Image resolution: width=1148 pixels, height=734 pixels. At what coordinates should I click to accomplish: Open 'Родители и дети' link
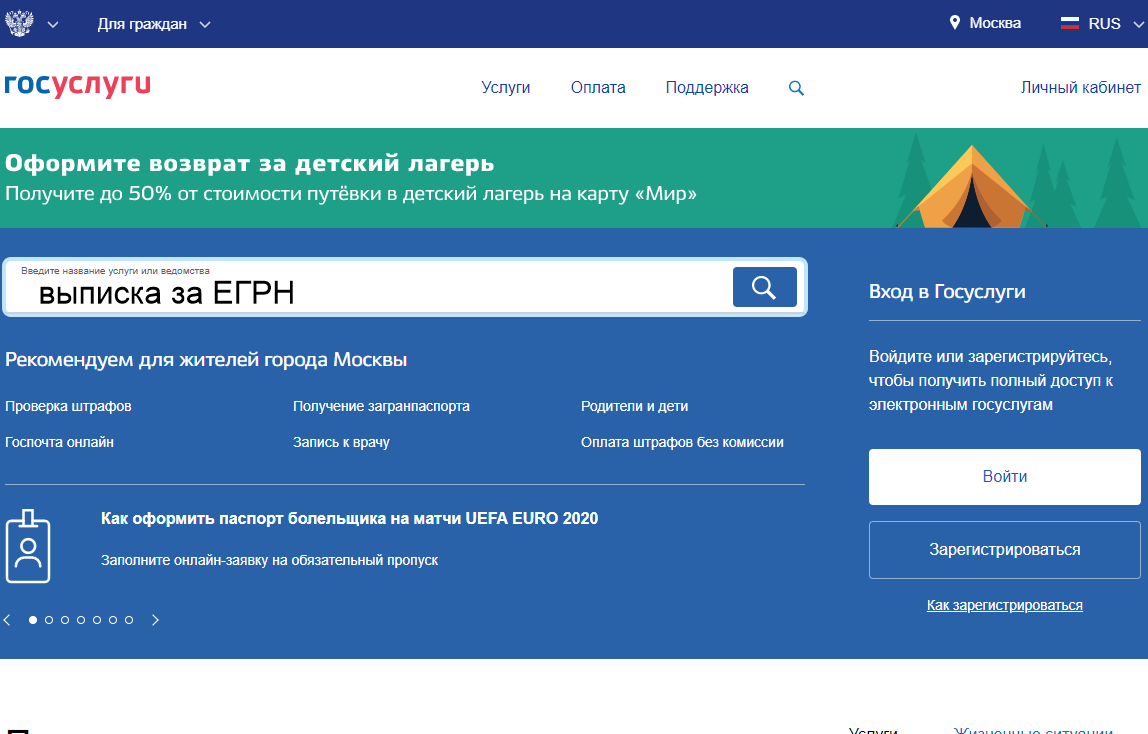635,406
